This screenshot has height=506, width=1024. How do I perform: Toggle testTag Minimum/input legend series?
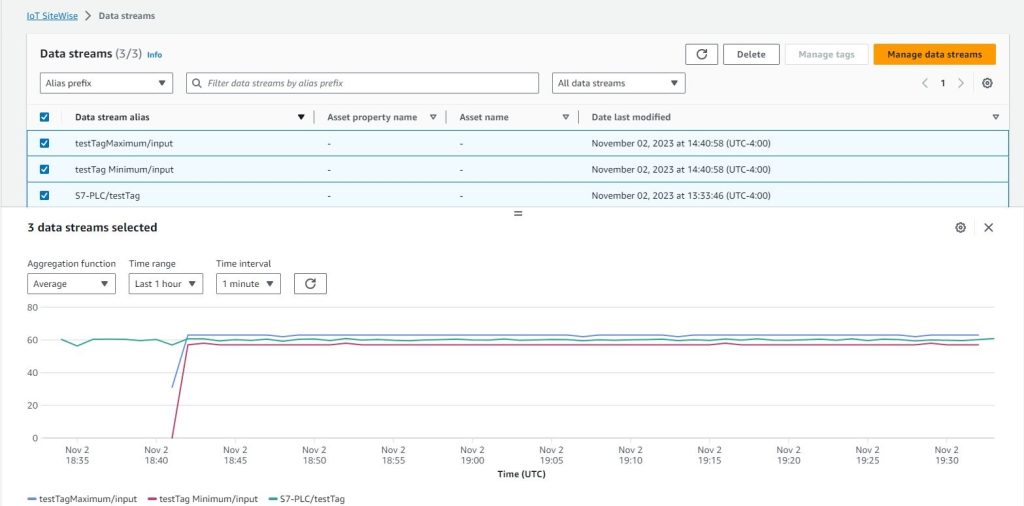coord(203,499)
